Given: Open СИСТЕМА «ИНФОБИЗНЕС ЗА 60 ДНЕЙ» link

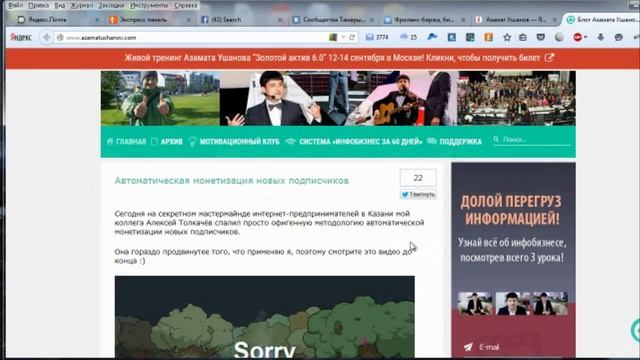Looking at the screenshot, I should click(353, 141).
